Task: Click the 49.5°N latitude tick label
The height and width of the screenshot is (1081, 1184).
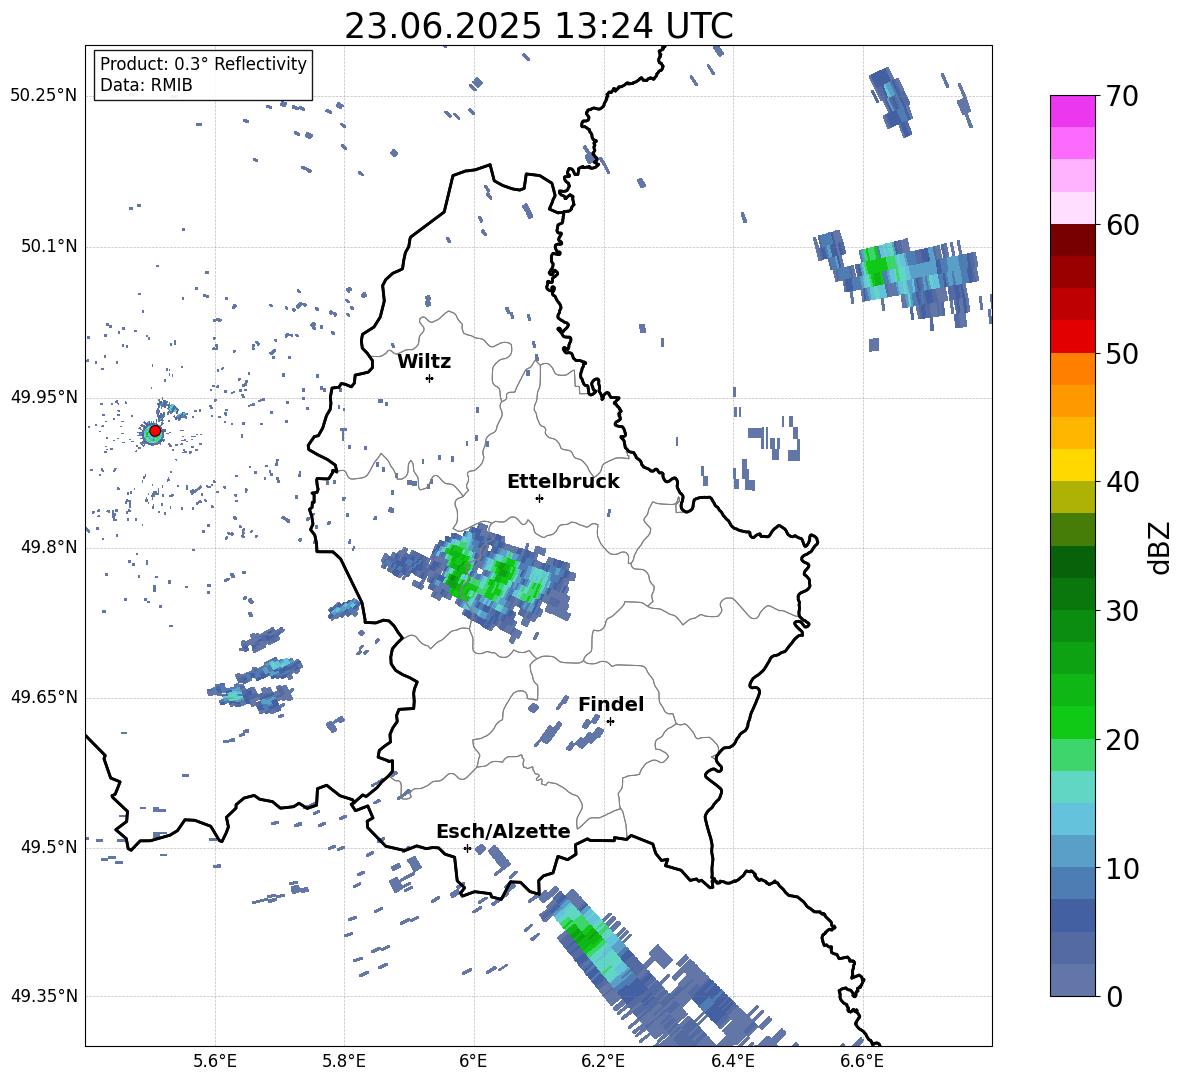Action: pyautogui.click(x=49, y=847)
